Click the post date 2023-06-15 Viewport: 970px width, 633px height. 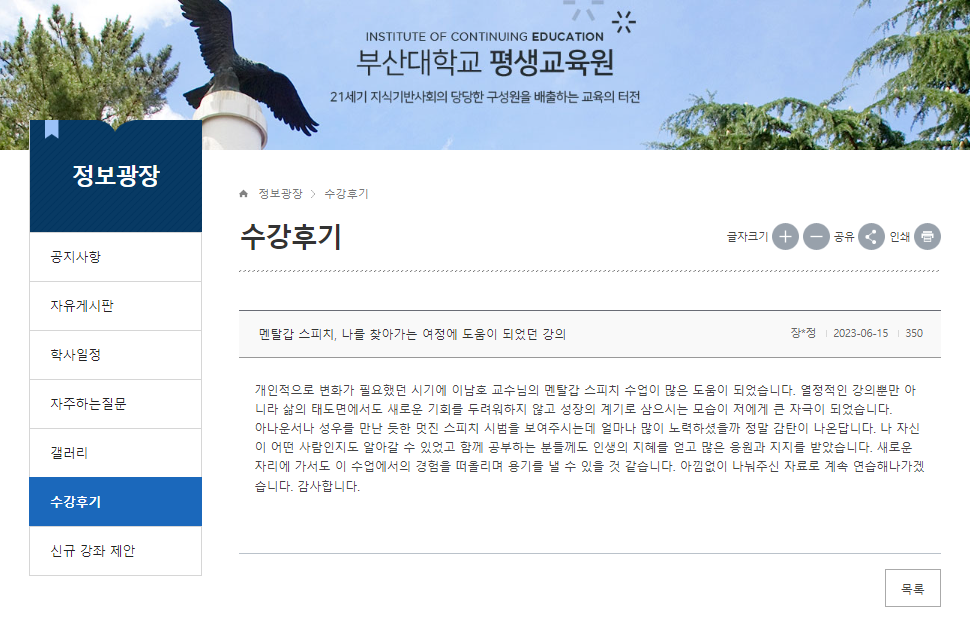[x=860, y=334]
